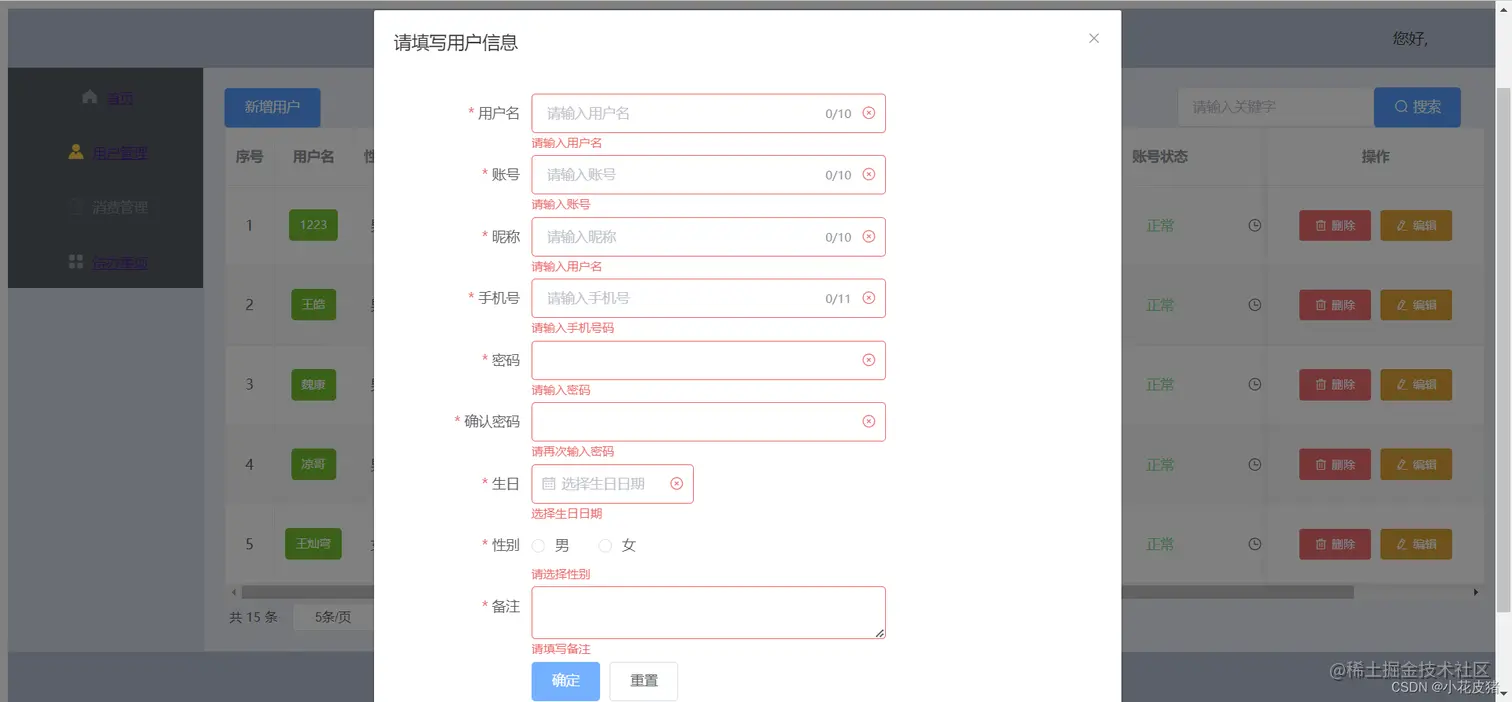This screenshot has width=1512, height=702.
Task: Click the trash icon on the first 删除 button
Action: (1320, 225)
